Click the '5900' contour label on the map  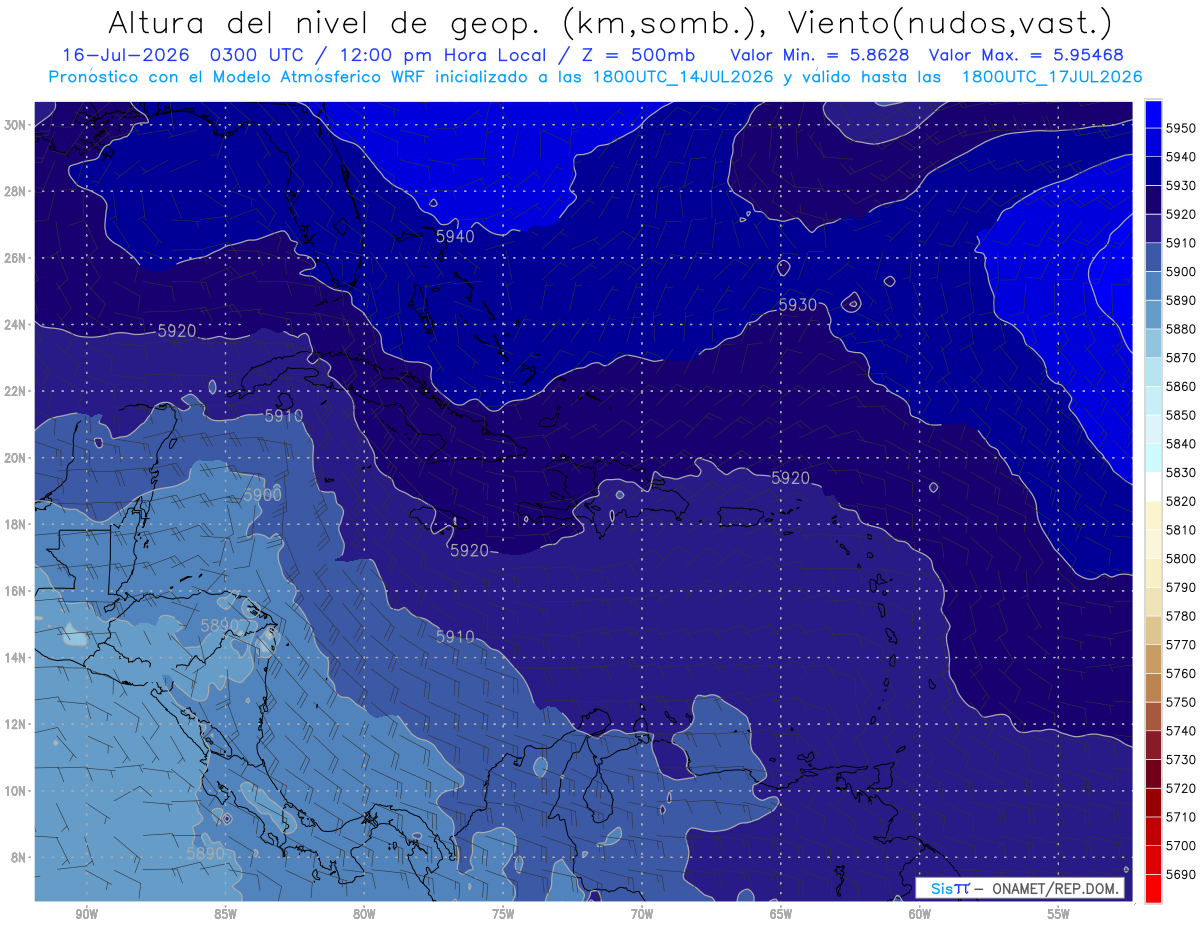coord(262,495)
